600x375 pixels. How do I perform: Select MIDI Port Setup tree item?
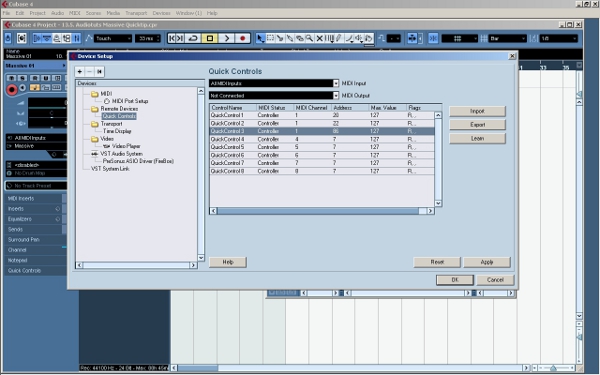coord(130,101)
